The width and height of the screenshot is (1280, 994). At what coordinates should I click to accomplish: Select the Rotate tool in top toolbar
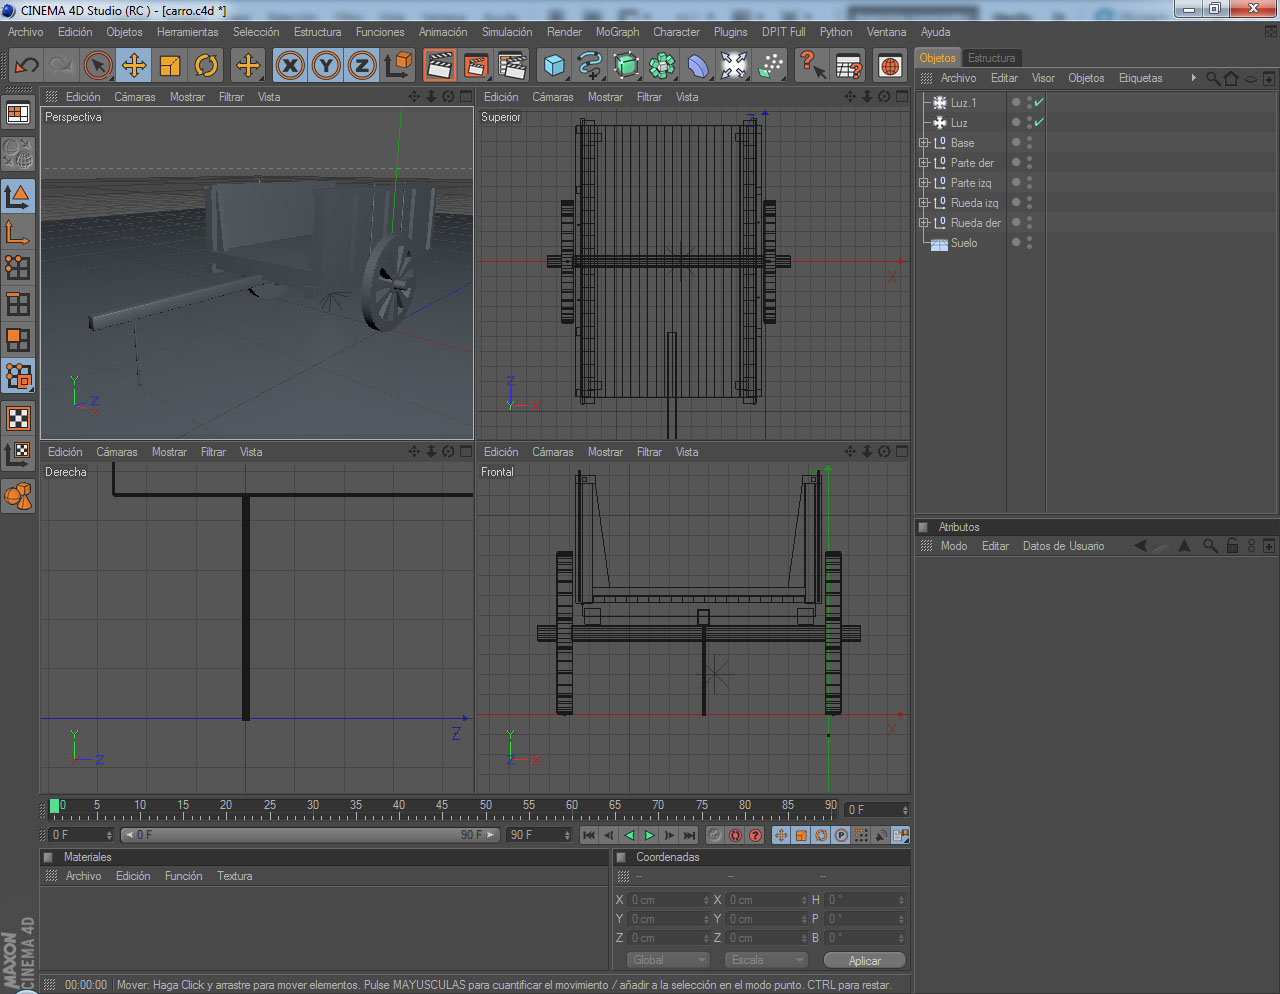(x=206, y=66)
